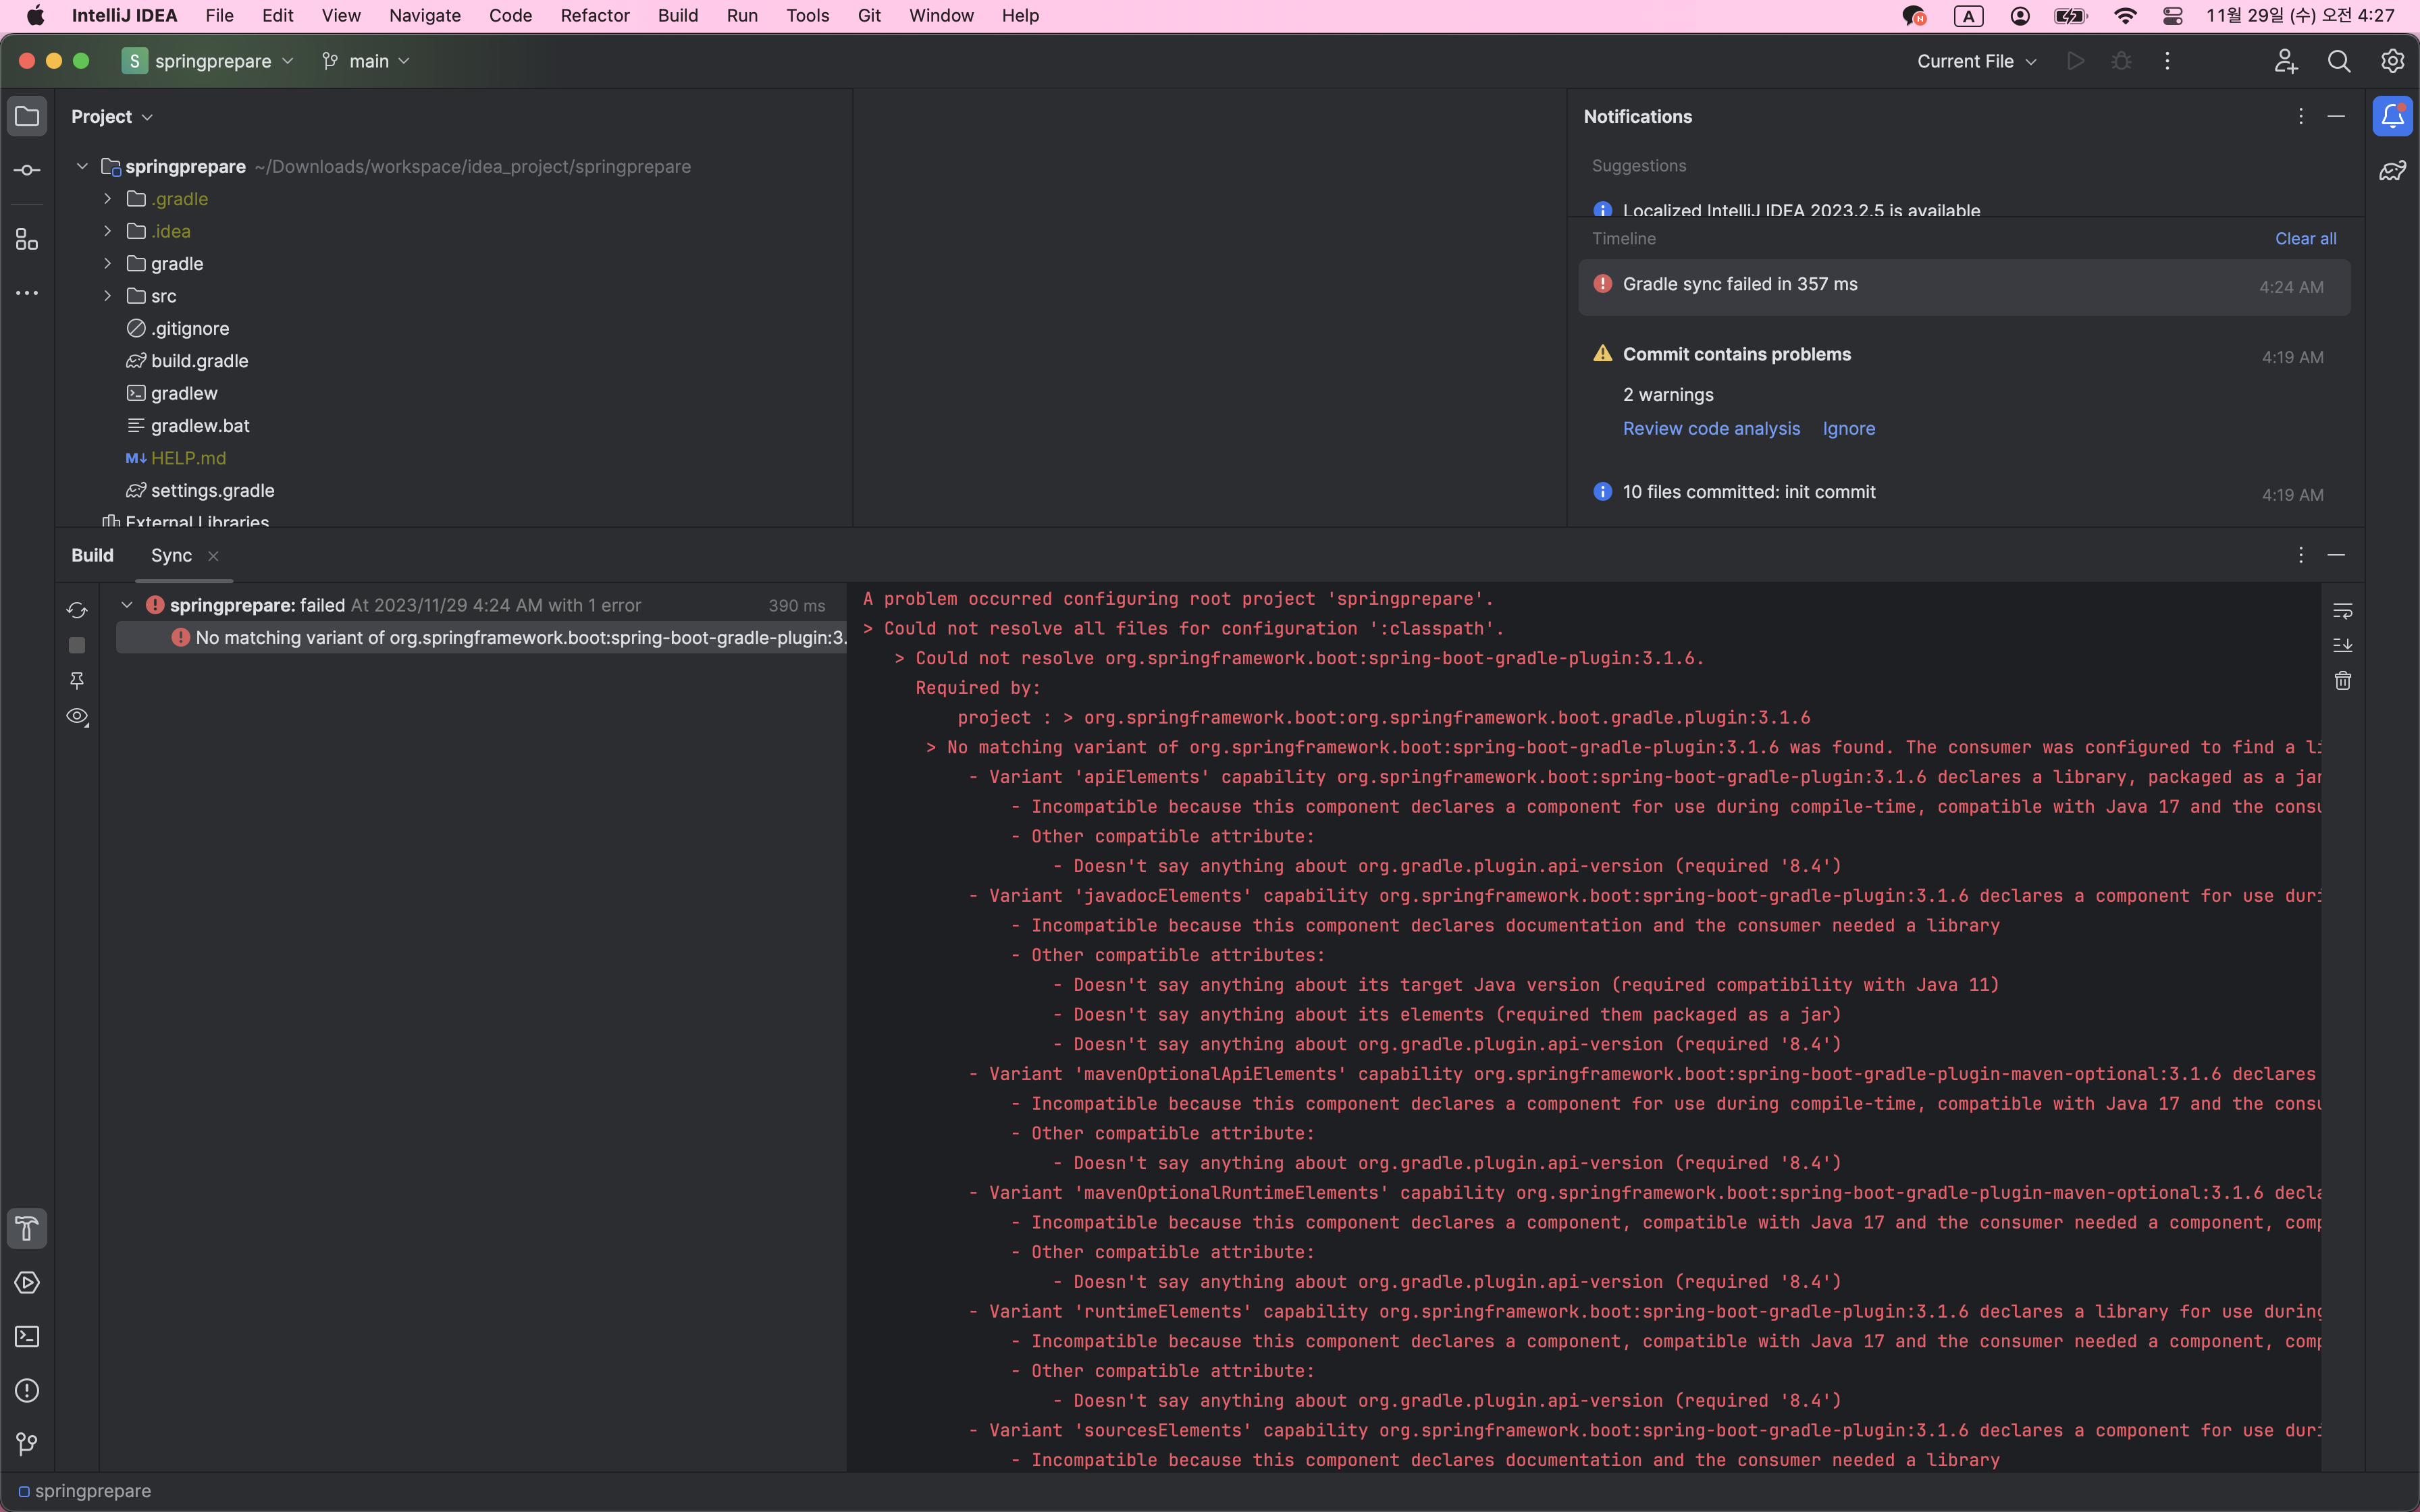The image size is (2420, 1512).
Task: Switch to the Sync tab
Action: coord(171,555)
